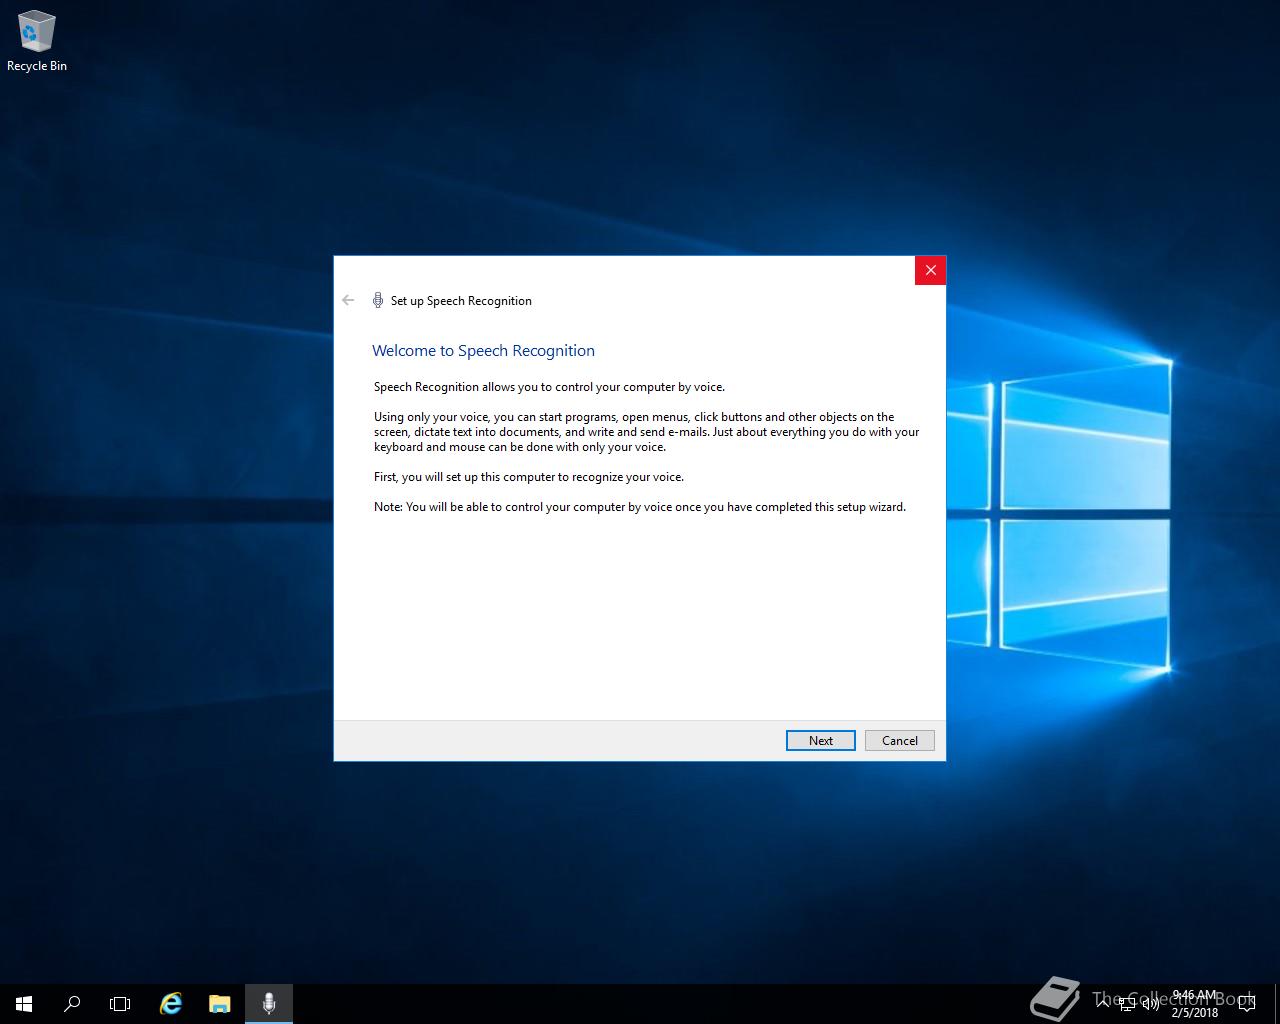
Task: Launch Internet Explorer from the taskbar
Action: (x=171, y=1003)
